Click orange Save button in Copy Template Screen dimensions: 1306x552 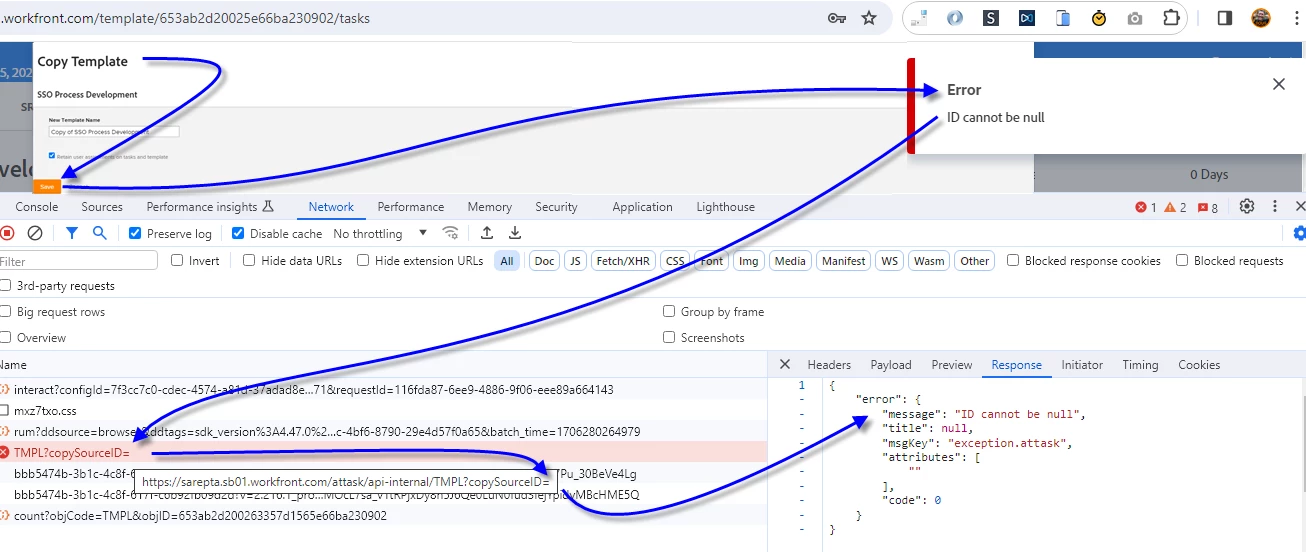pos(46,186)
